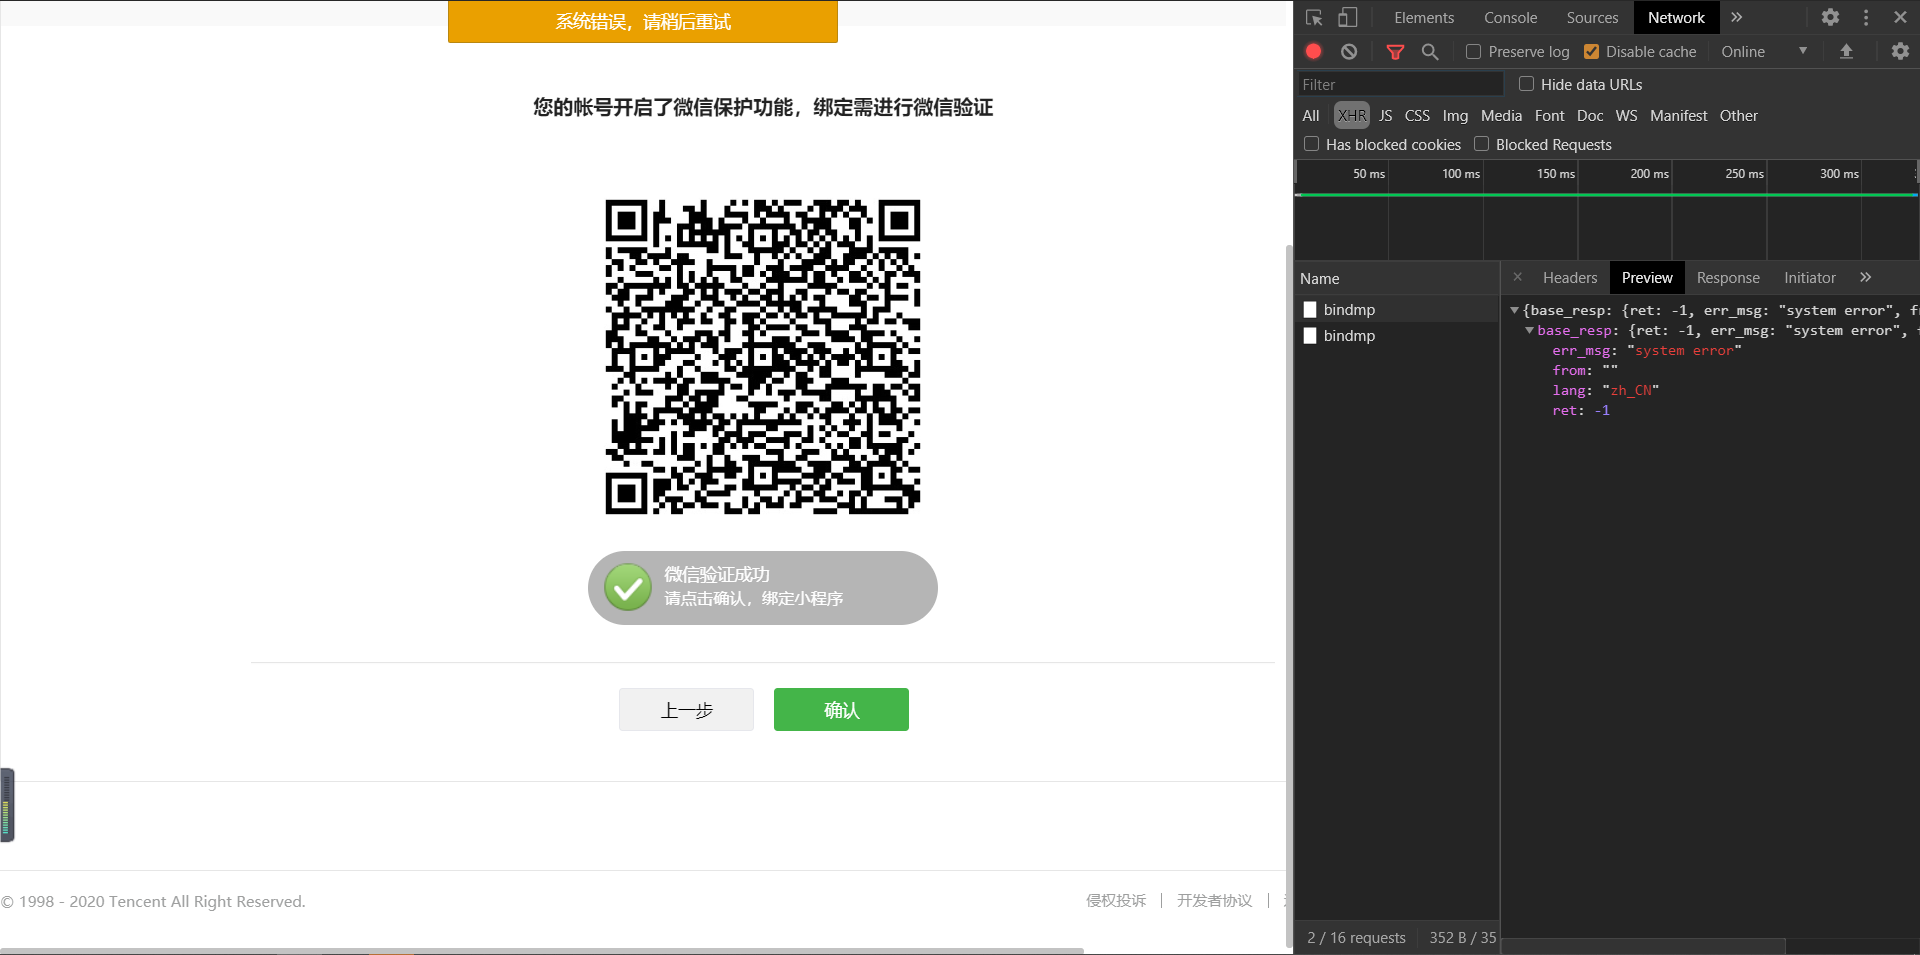This screenshot has height=955, width=1920.
Task: Filter requests by WS
Action: [1626, 115]
